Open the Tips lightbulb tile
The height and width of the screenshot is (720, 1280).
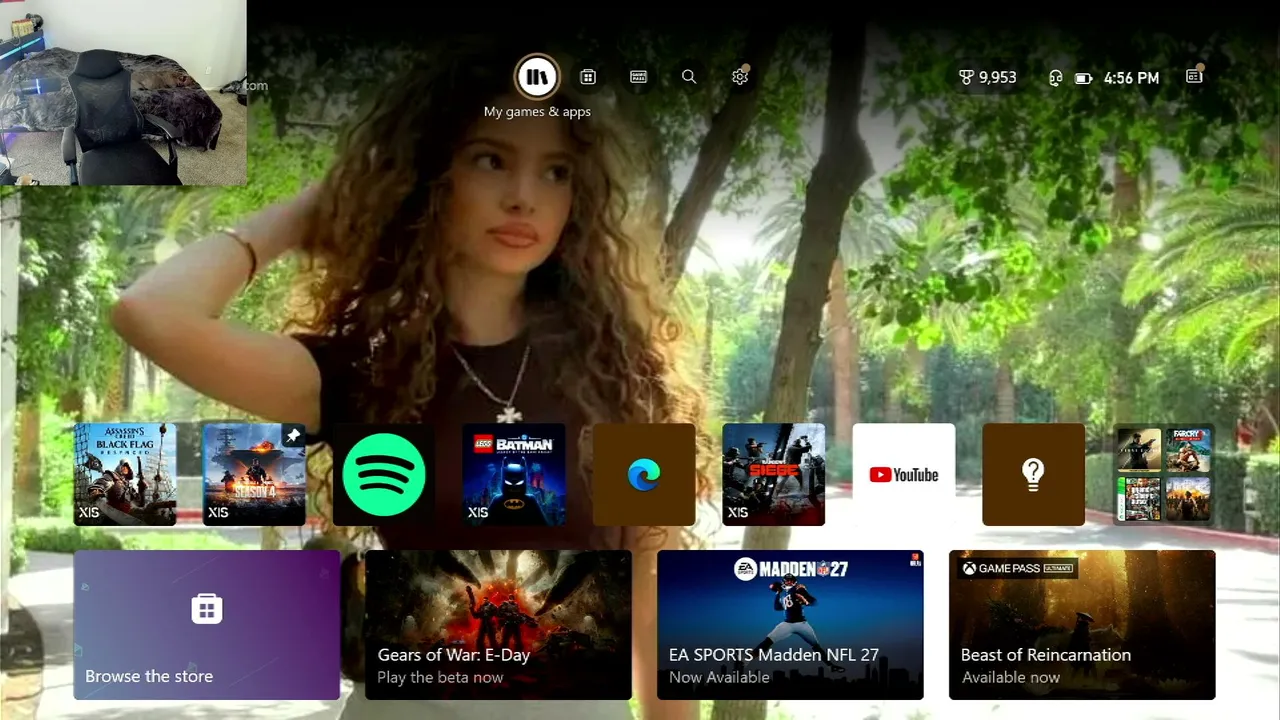(1034, 474)
